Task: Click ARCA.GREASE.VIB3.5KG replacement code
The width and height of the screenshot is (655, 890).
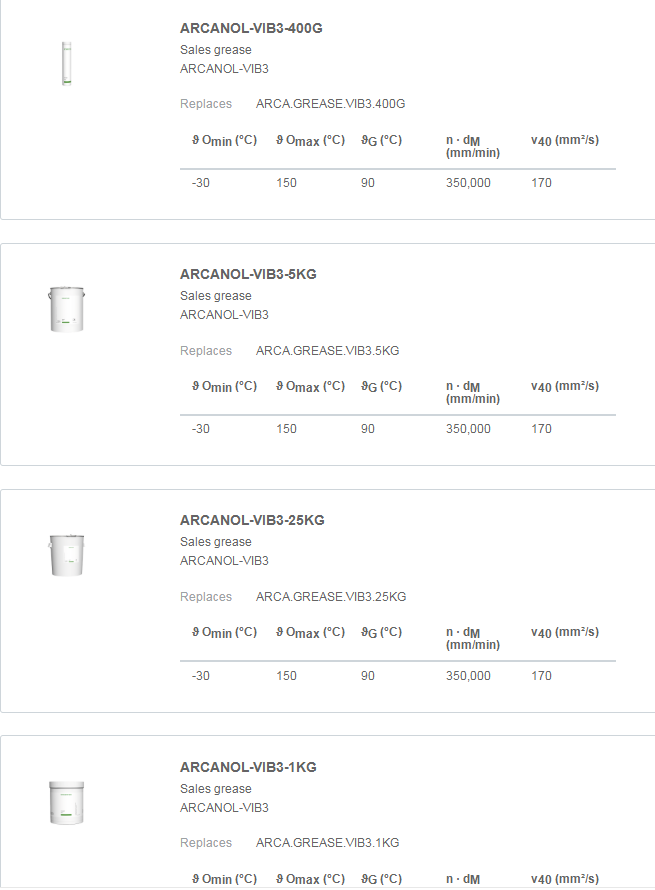Action: [x=327, y=351]
